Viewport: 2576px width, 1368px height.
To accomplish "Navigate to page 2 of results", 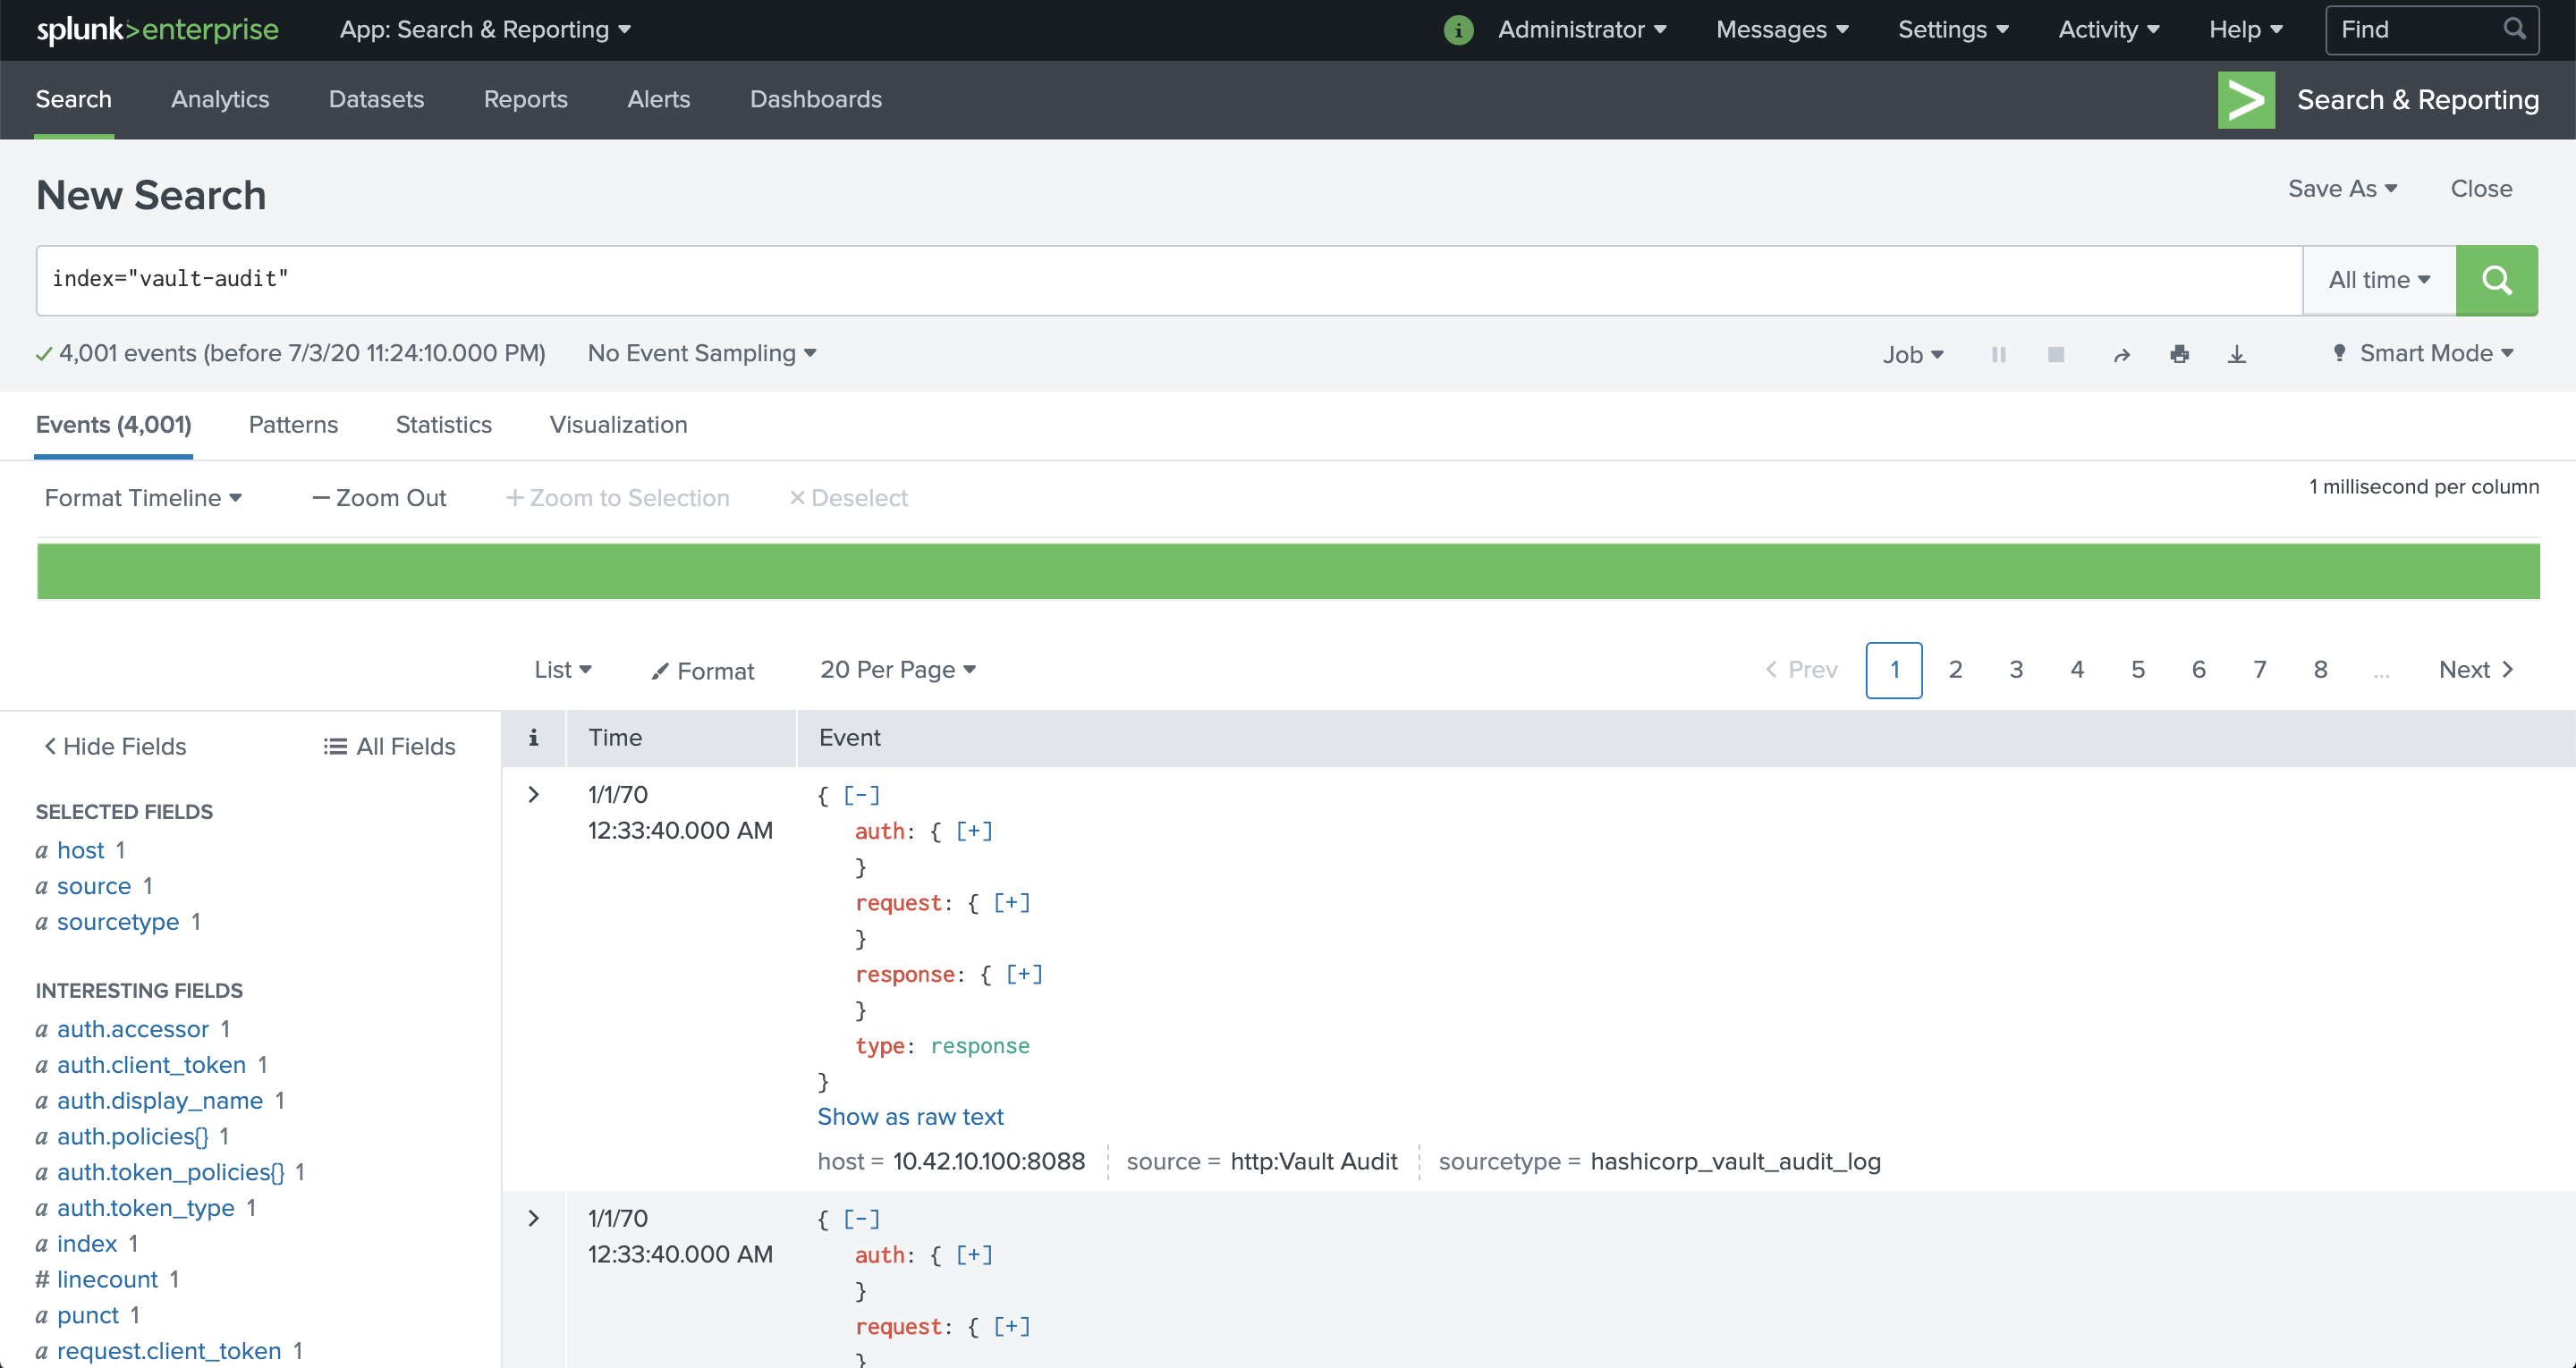I will tap(1956, 670).
